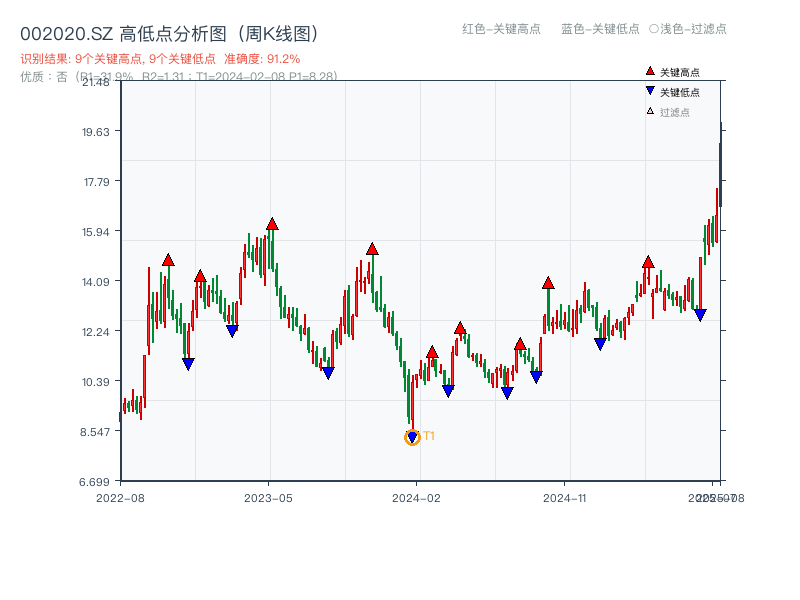The height and width of the screenshot is (600, 800).
Task: Click the 2023-05 x-axis label
Action: click(268, 498)
